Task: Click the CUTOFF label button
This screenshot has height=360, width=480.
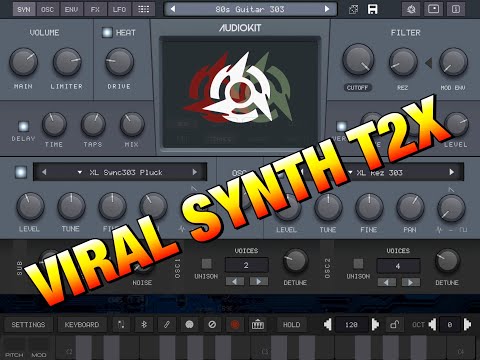Action: pos(357,88)
